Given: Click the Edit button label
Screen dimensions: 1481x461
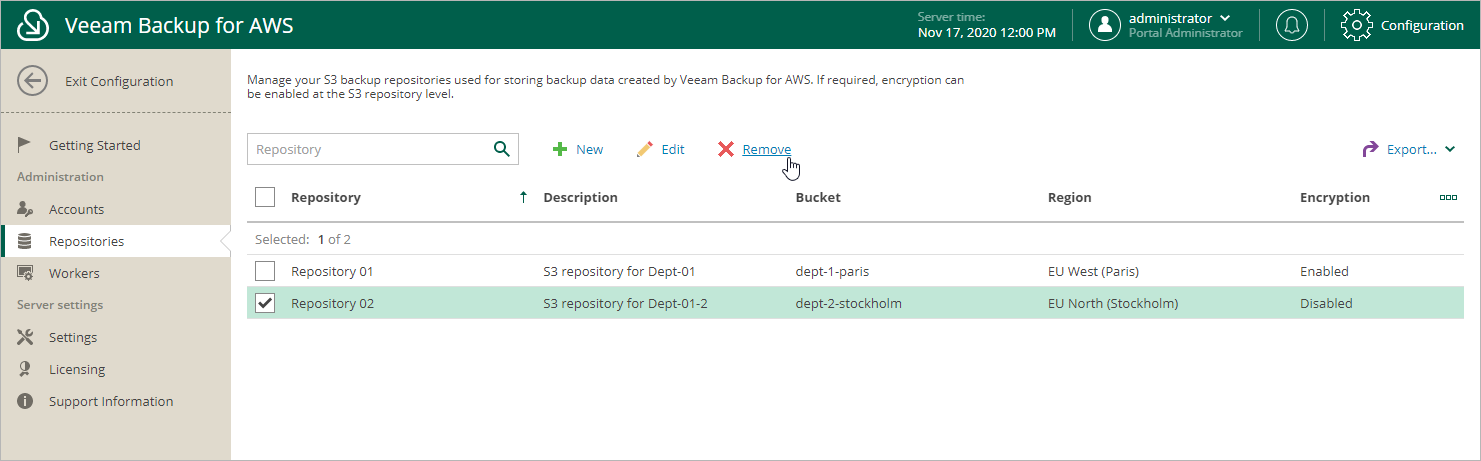Looking at the screenshot, I should coord(673,149).
